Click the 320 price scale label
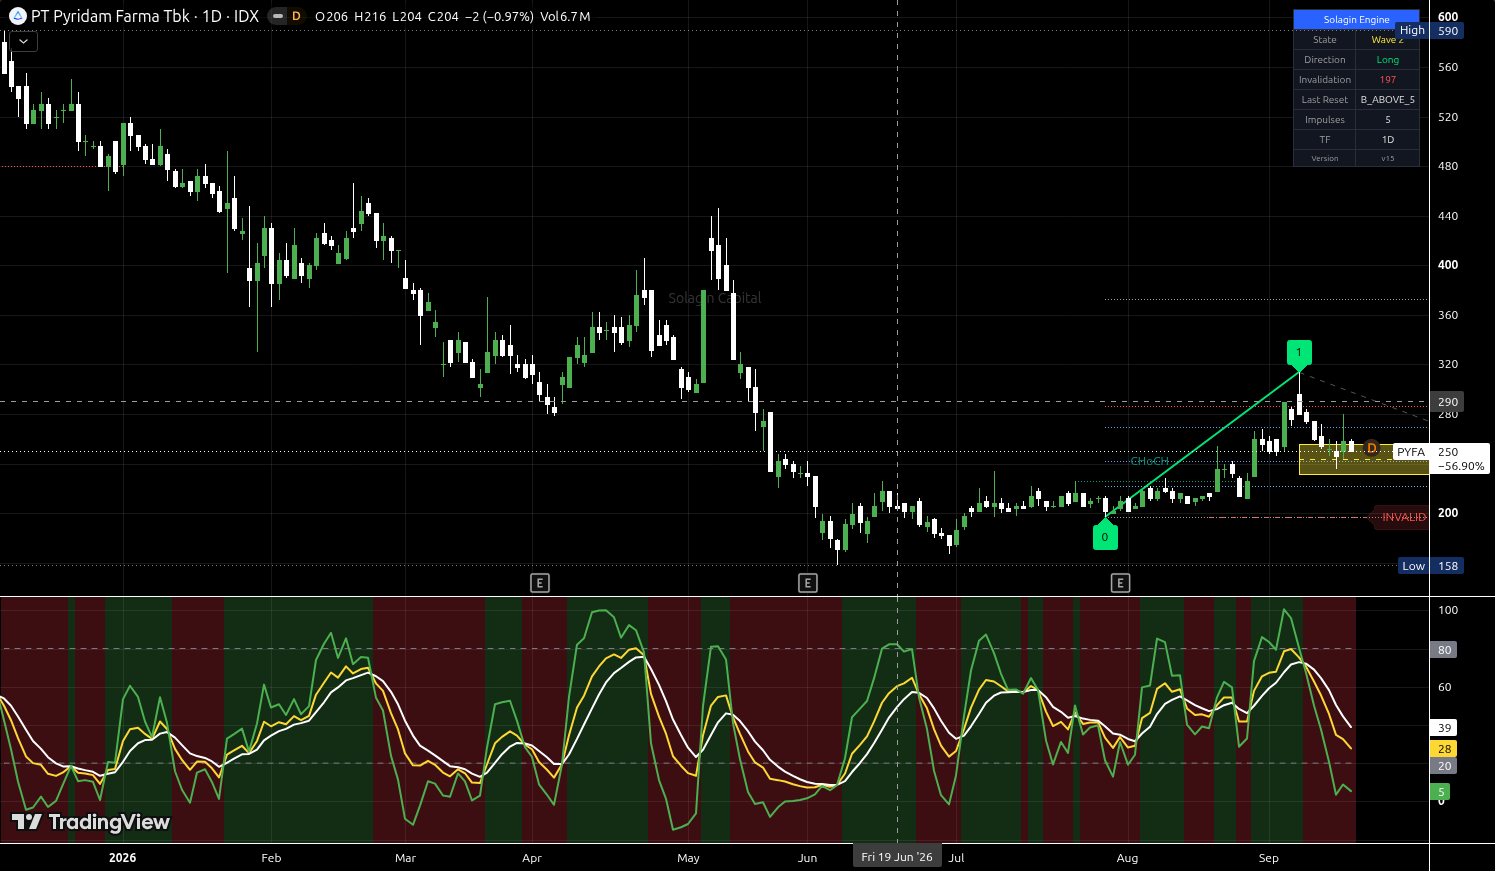 point(1448,364)
